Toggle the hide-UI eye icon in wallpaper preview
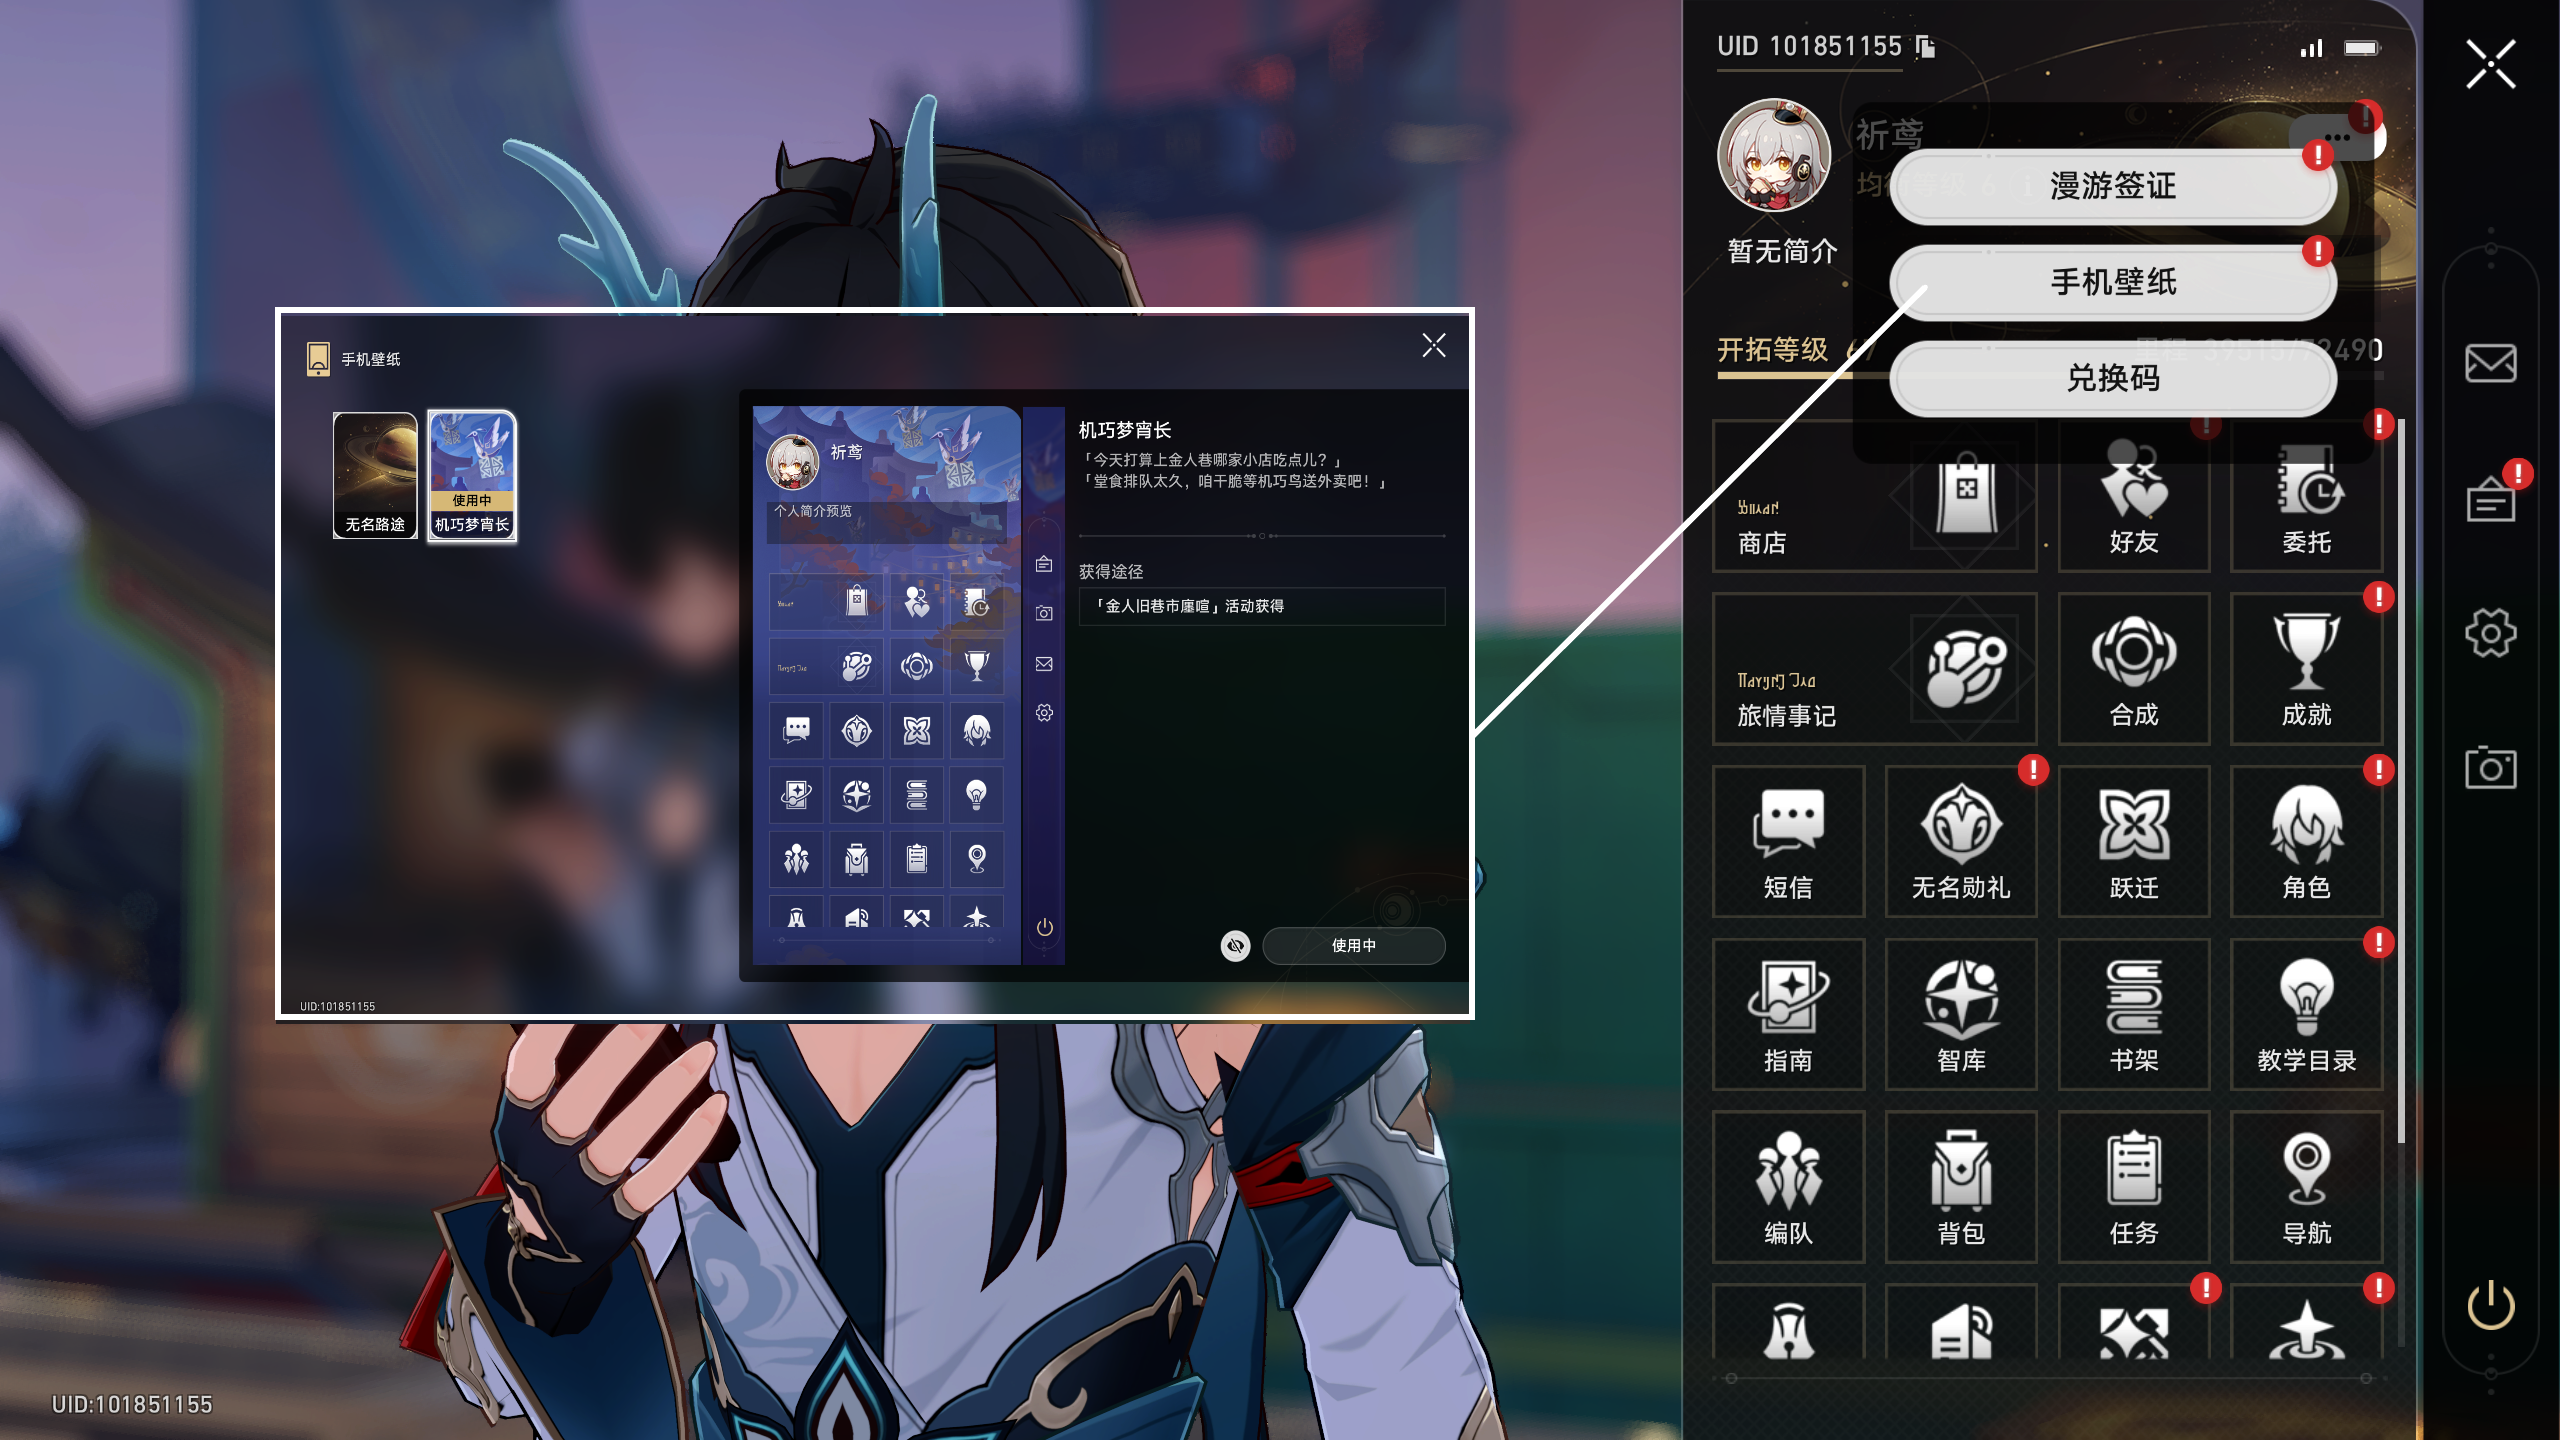Viewport: 2560px width, 1440px height. tap(1235, 945)
